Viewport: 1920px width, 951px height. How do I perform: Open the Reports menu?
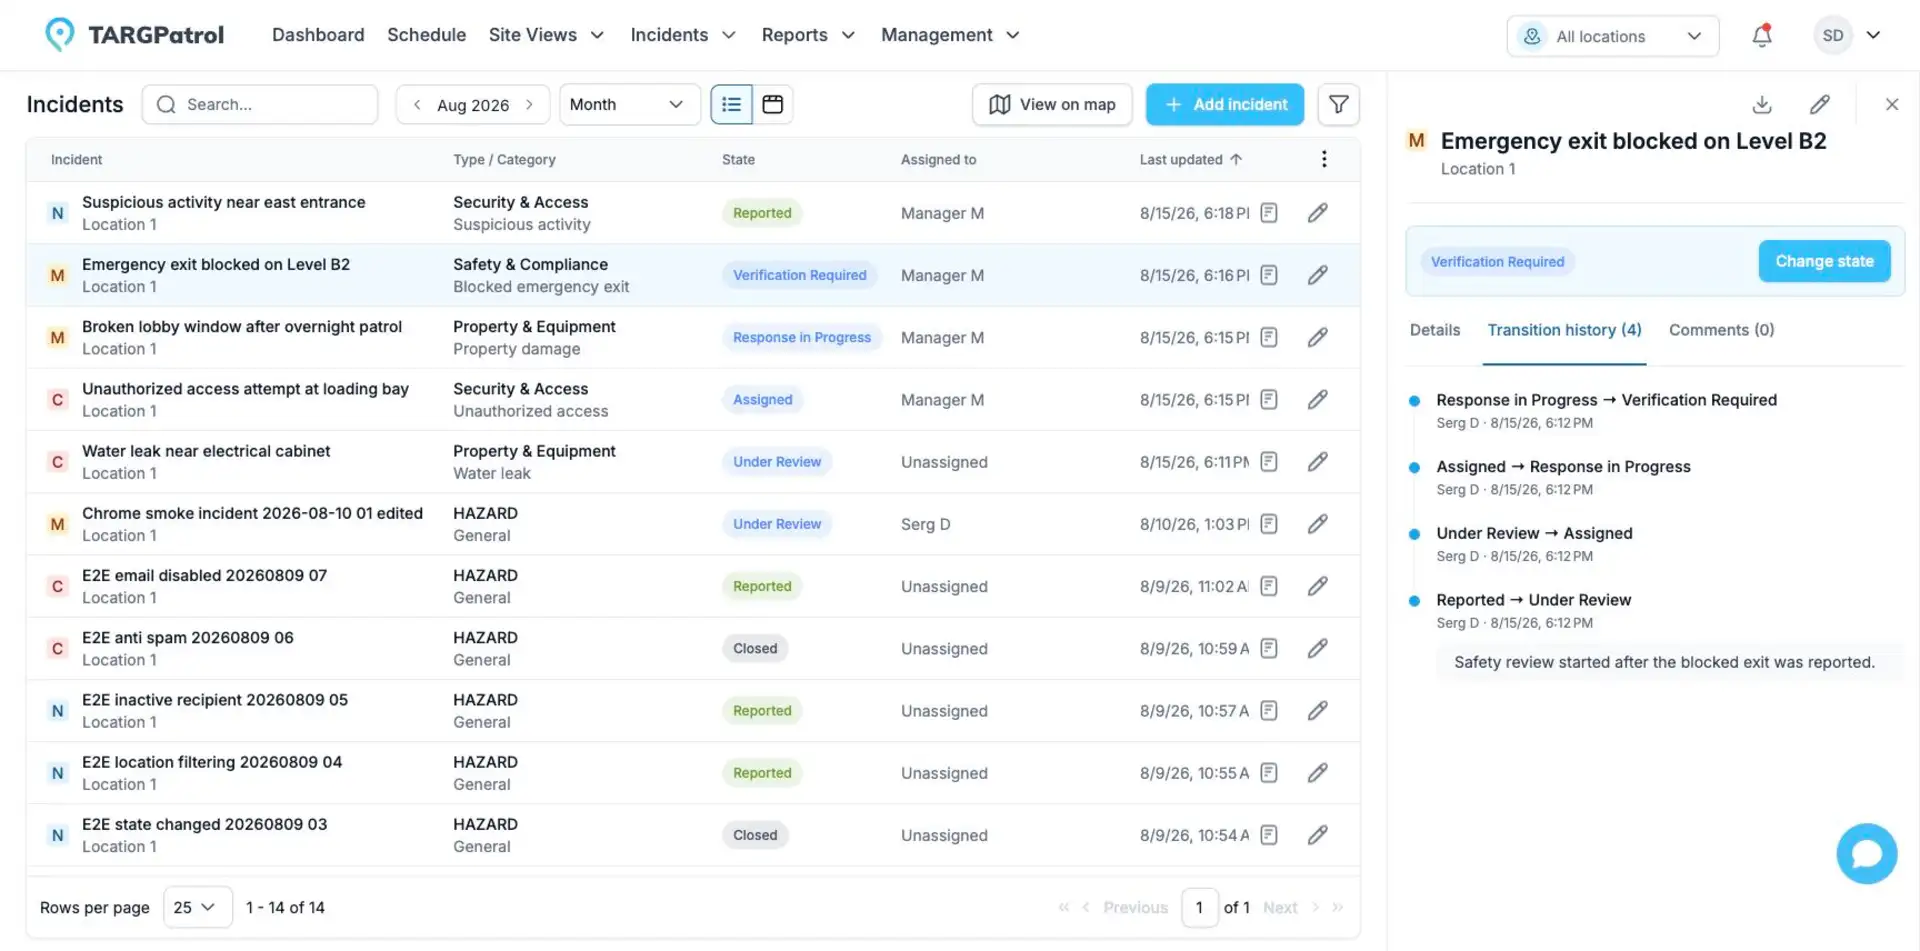pos(808,35)
